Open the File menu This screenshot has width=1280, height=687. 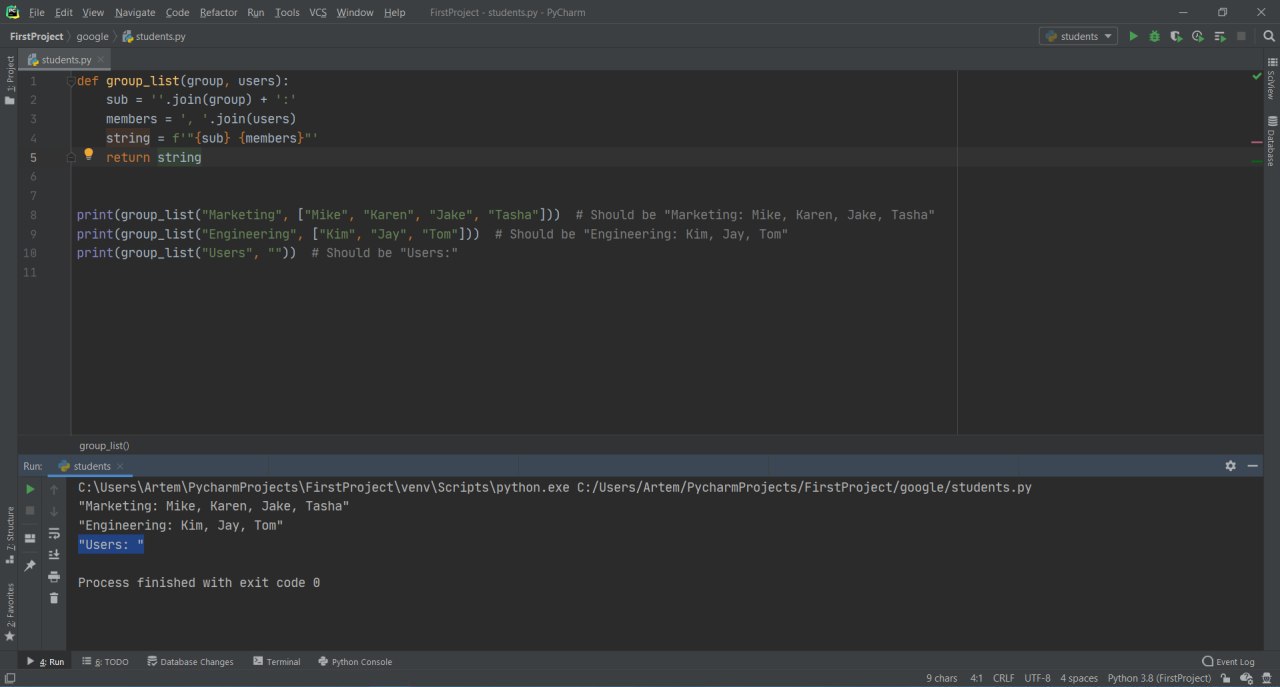point(37,12)
